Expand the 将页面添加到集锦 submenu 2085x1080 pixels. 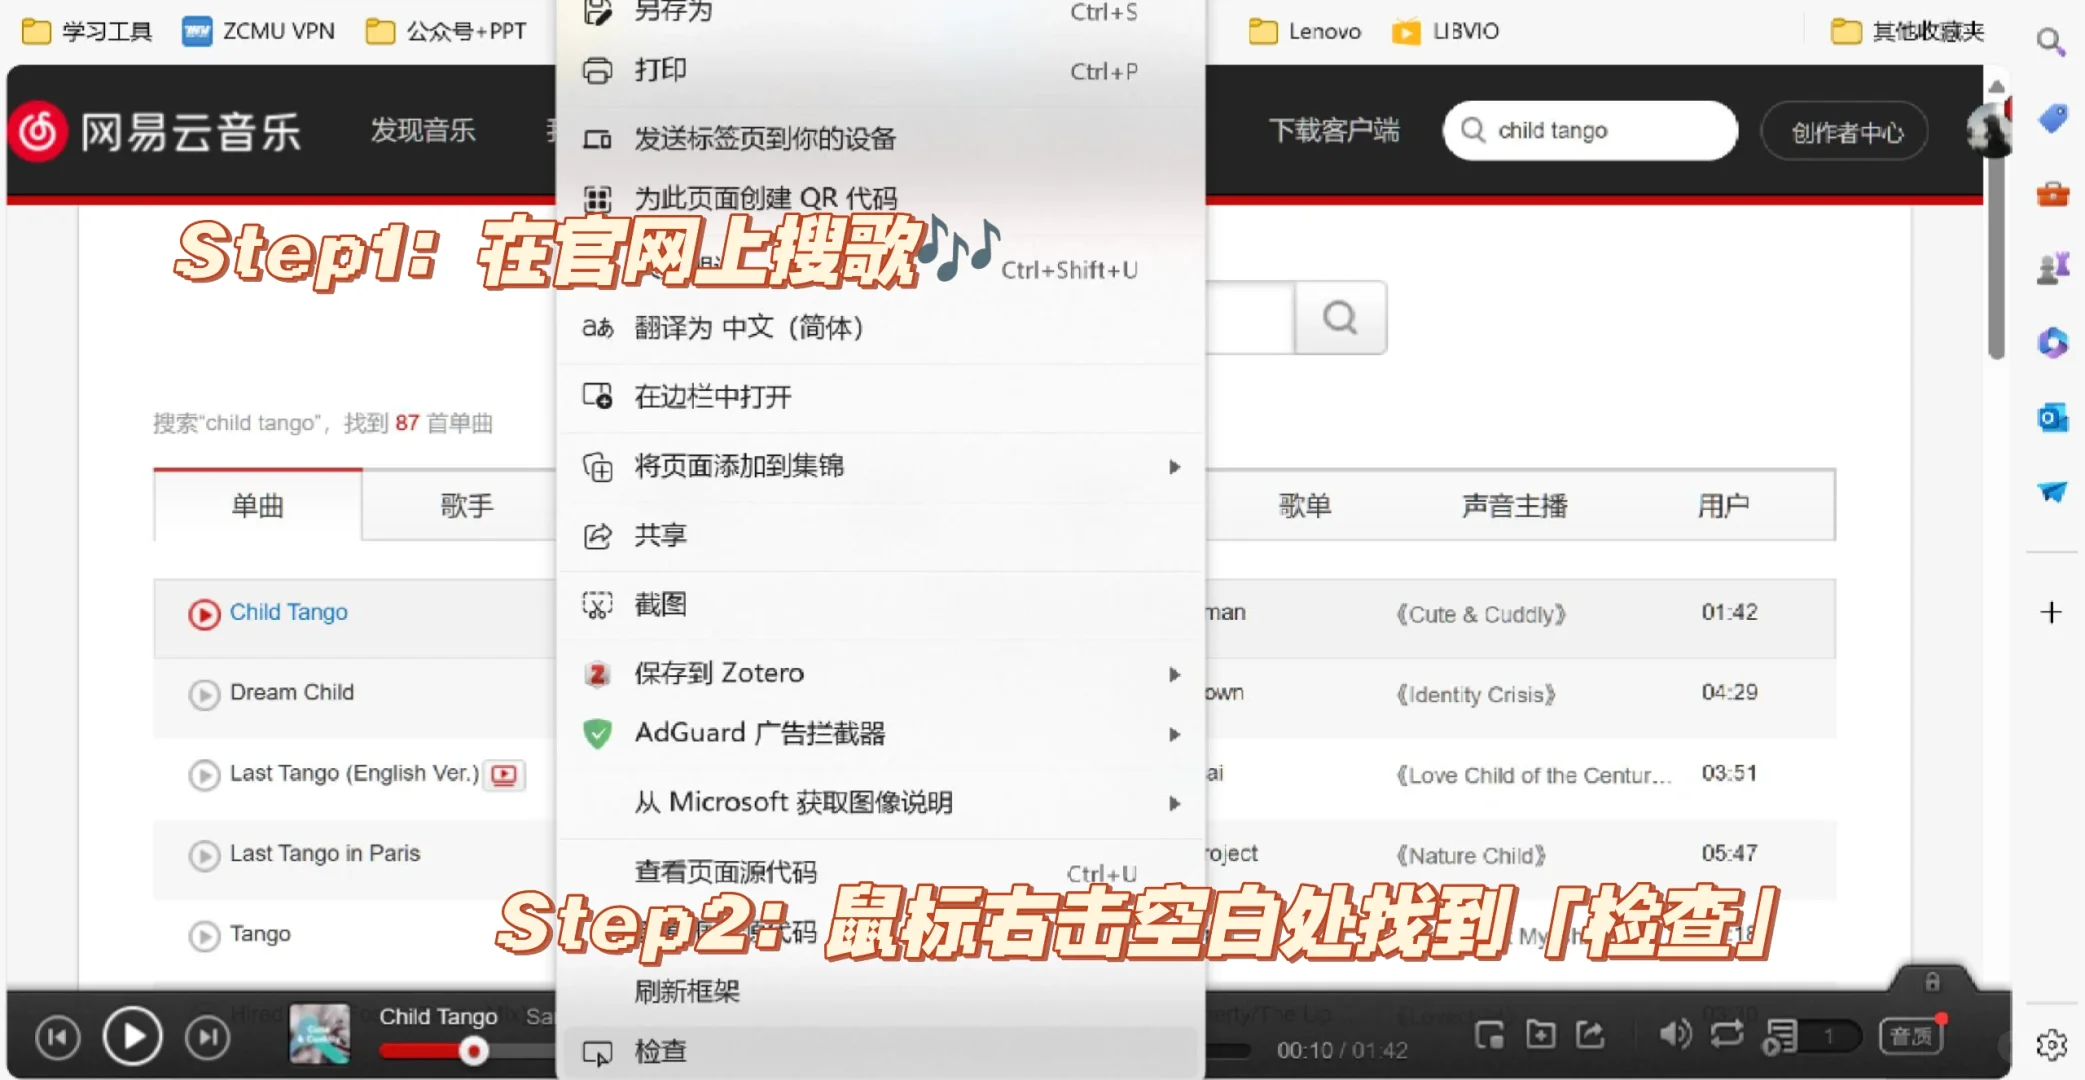coord(740,465)
